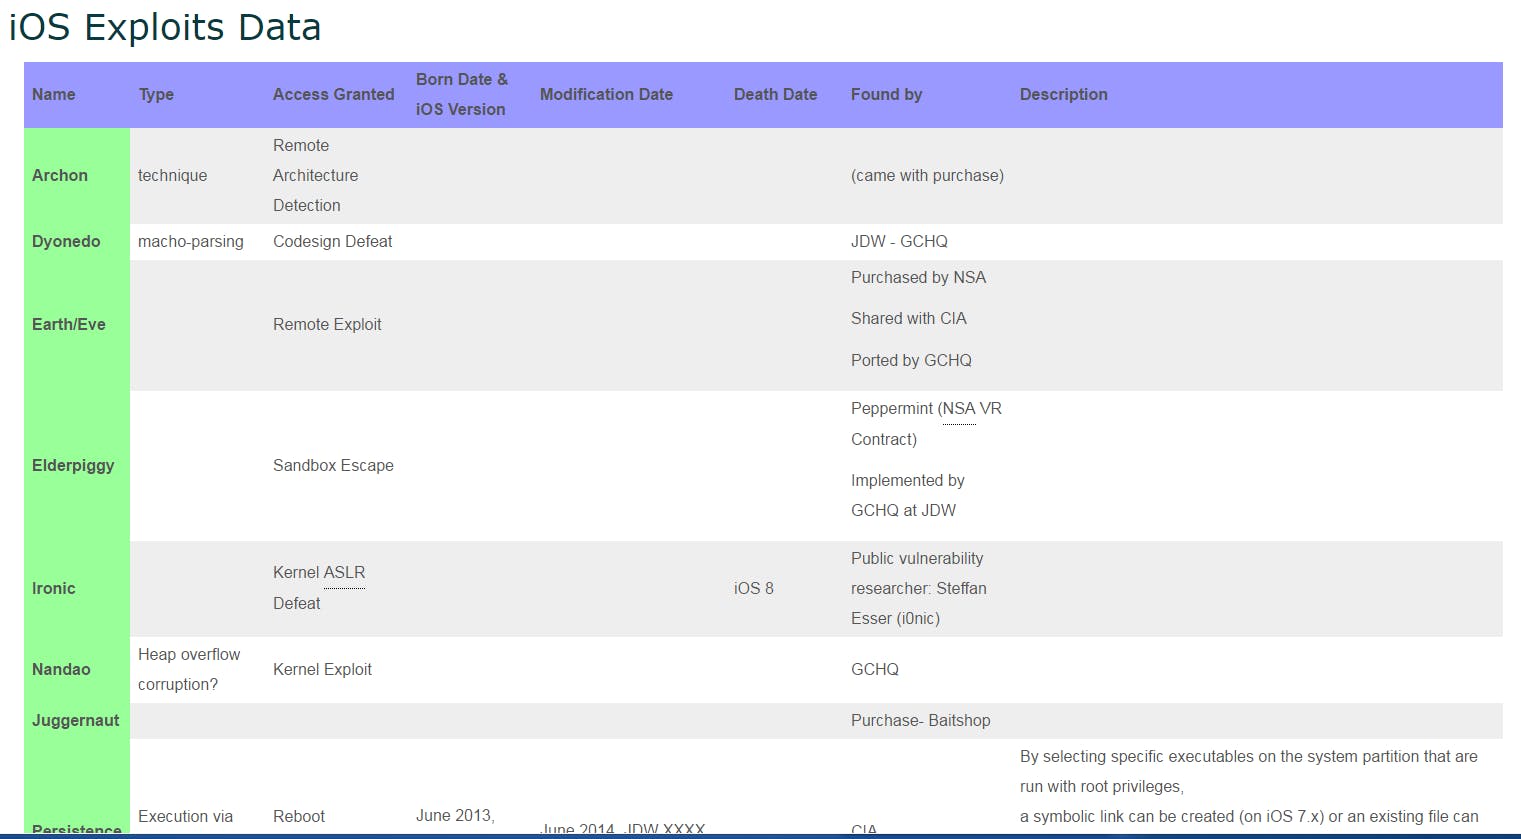Click the underlined "NSA" abbreviation in Peppermint

click(959, 408)
